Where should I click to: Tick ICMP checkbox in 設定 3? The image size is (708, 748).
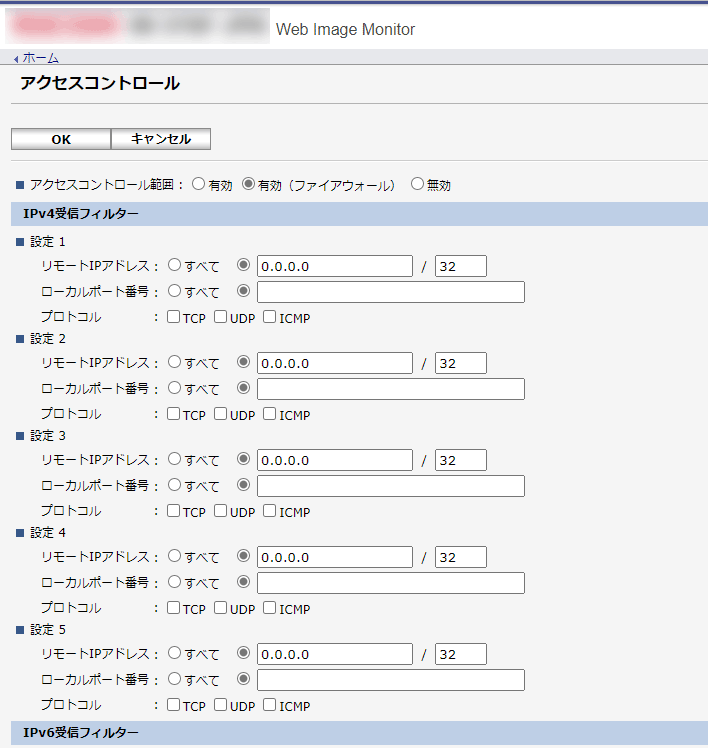point(270,512)
